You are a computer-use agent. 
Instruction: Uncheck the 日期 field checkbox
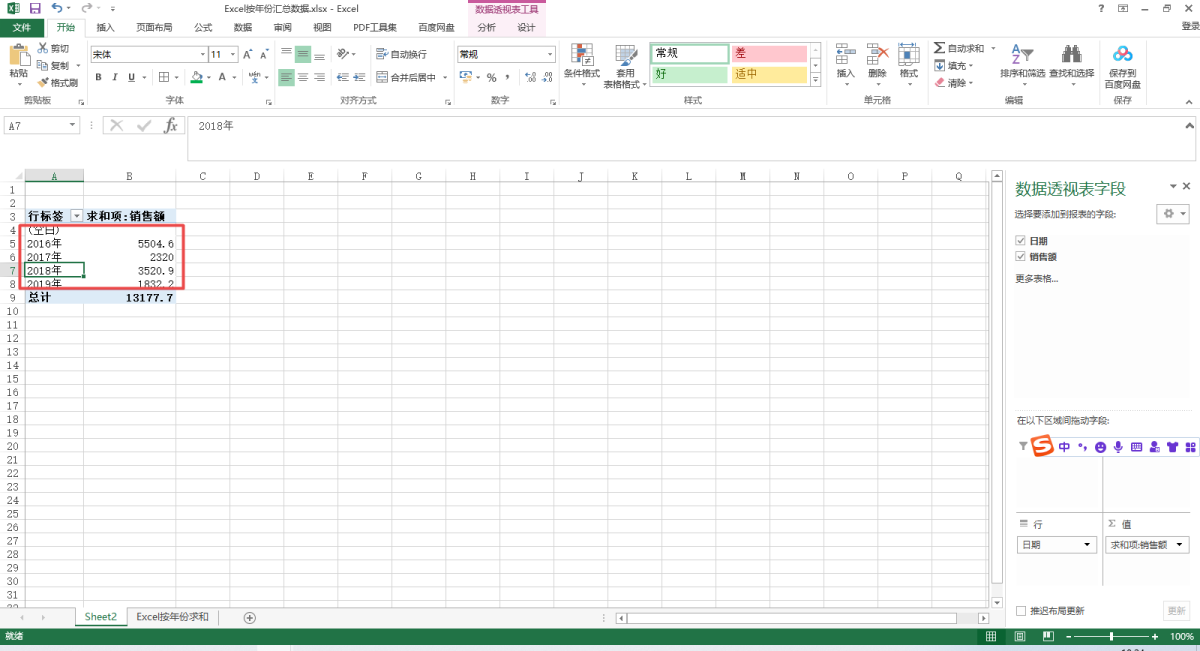tap(1021, 241)
